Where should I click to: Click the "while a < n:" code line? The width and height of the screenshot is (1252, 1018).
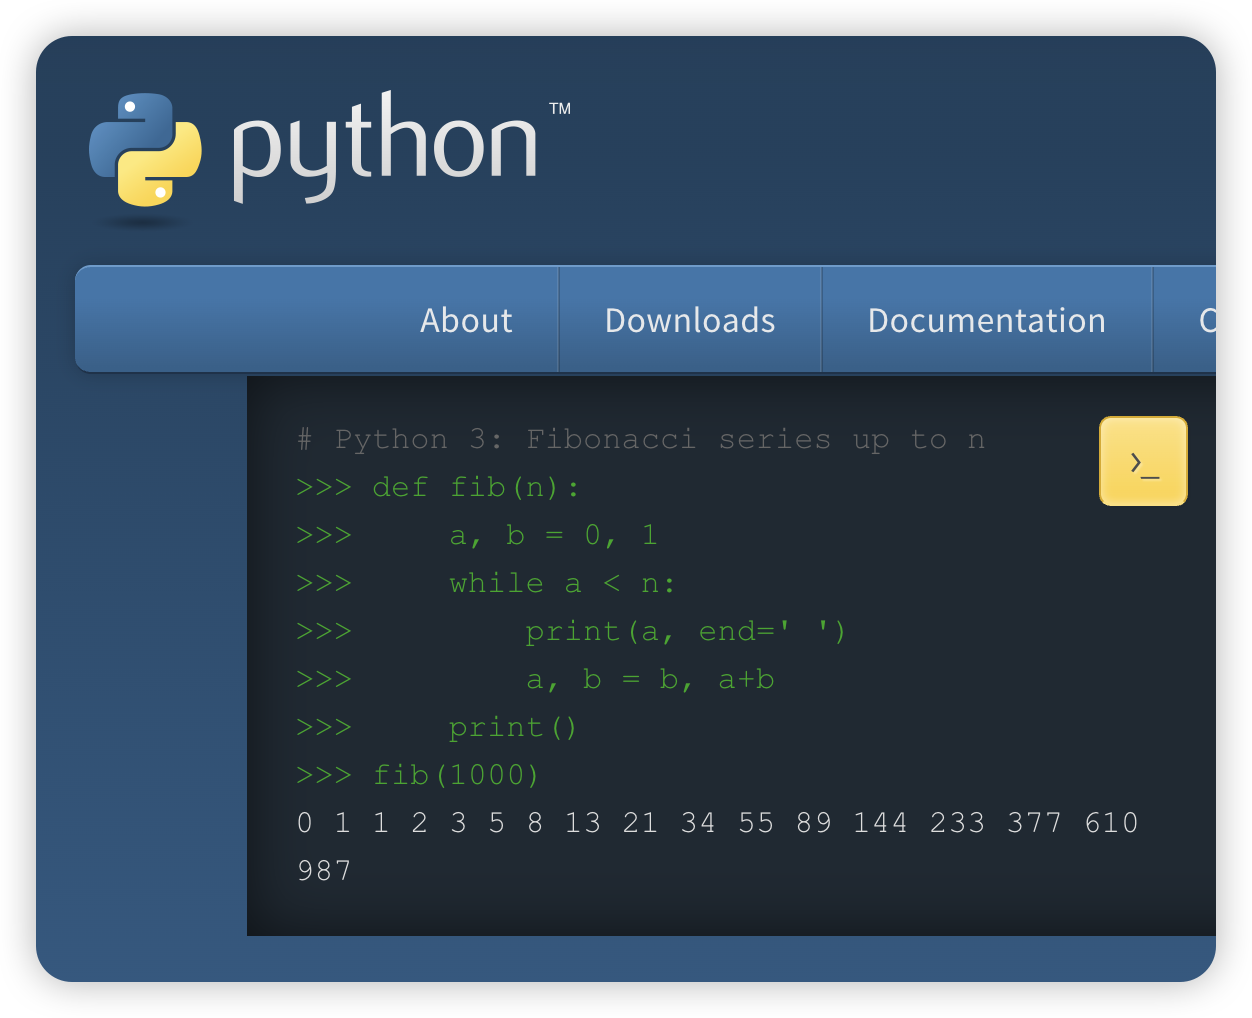[562, 583]
